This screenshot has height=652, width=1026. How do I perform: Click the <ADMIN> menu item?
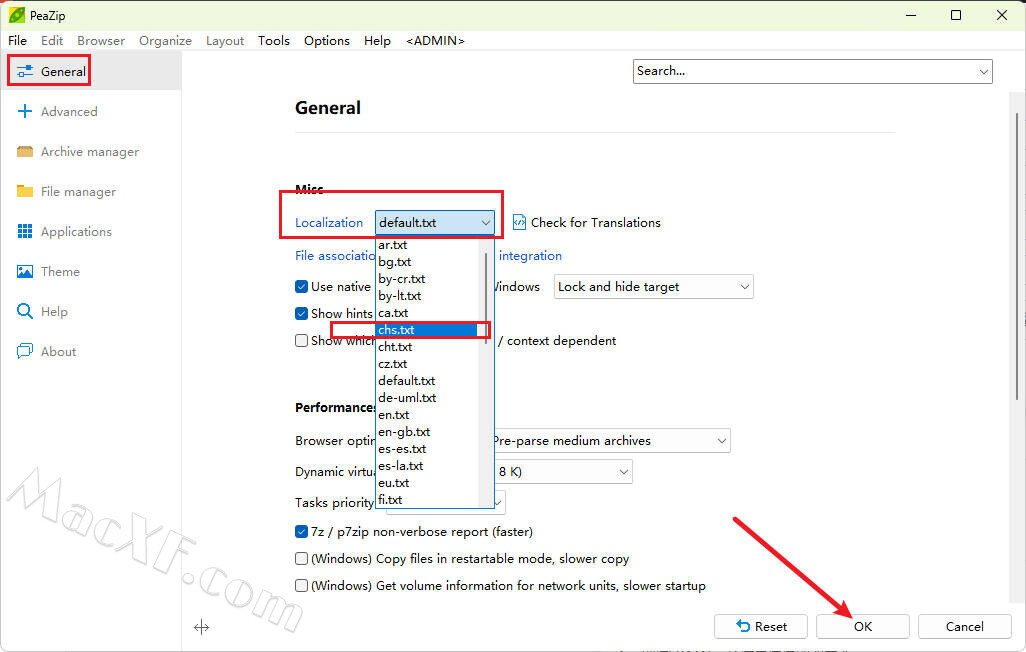(x=435, y=41)
